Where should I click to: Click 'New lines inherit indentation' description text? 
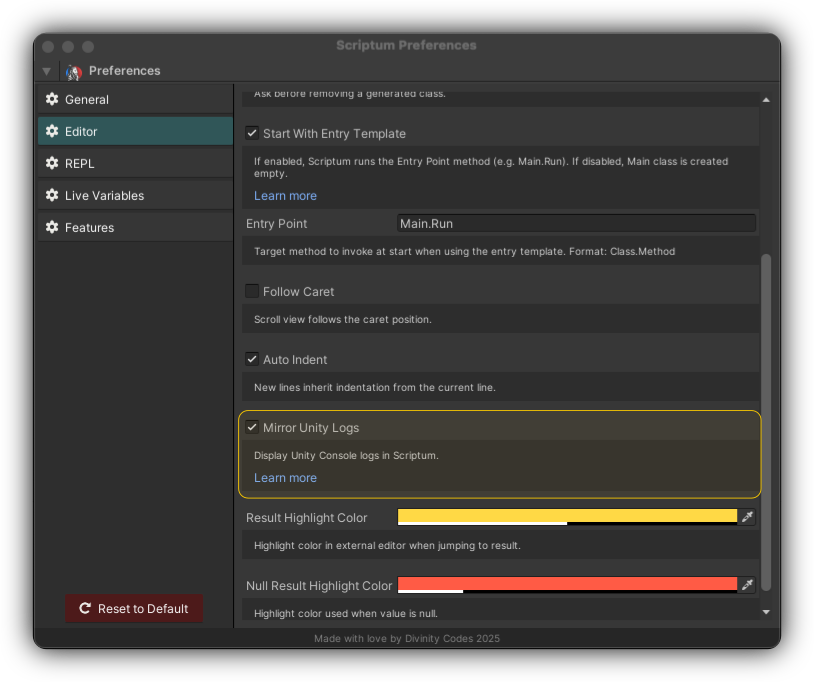375,387
